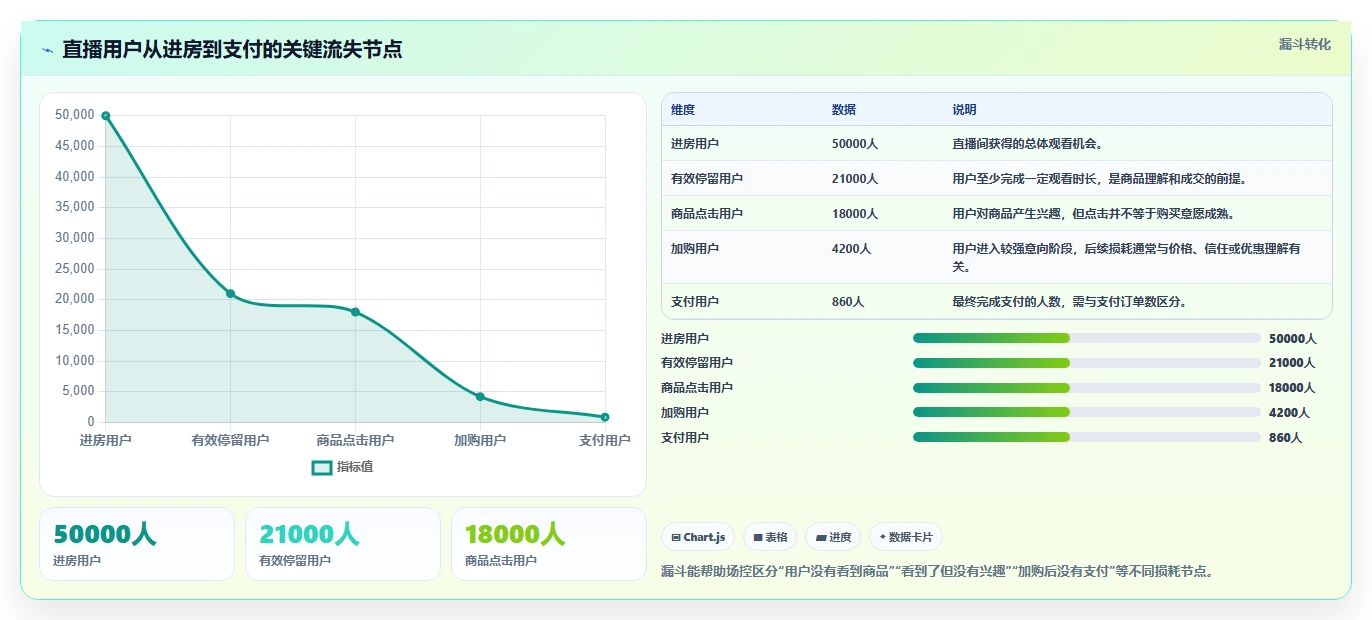Image resolution: width=1372 pixels, height=620 pixels.
Task: Click the description 直播间获得的总体观看机会
Action: point(1027,144)
